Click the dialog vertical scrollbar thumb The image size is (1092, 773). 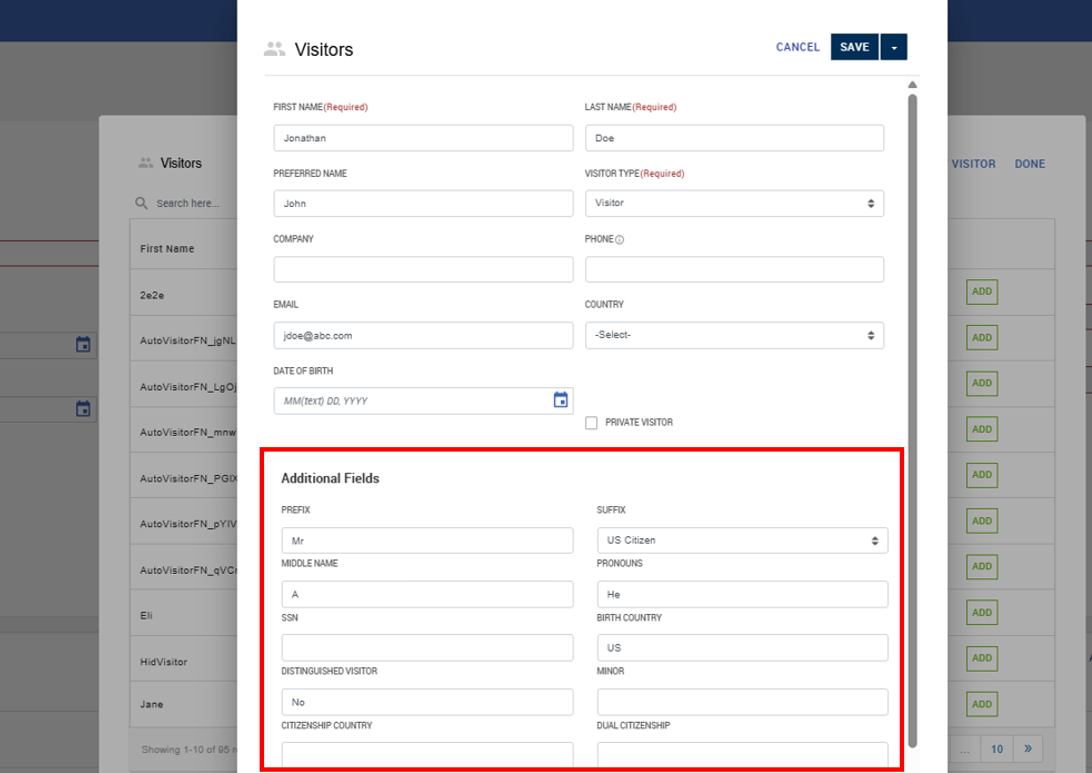912,421
